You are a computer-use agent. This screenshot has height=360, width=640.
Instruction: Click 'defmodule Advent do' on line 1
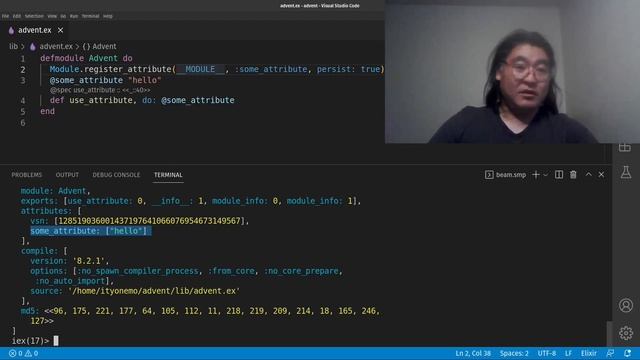click(86, 58)
